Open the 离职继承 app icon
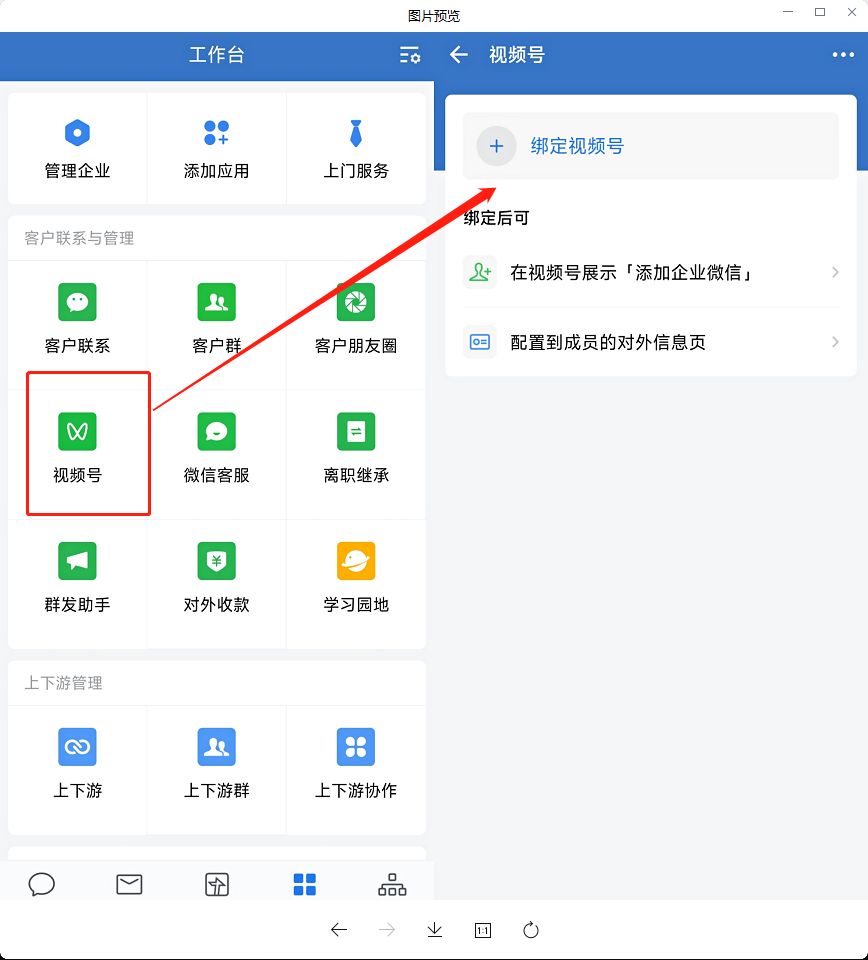Screen dimensions: 868x960 coord(356,444)
